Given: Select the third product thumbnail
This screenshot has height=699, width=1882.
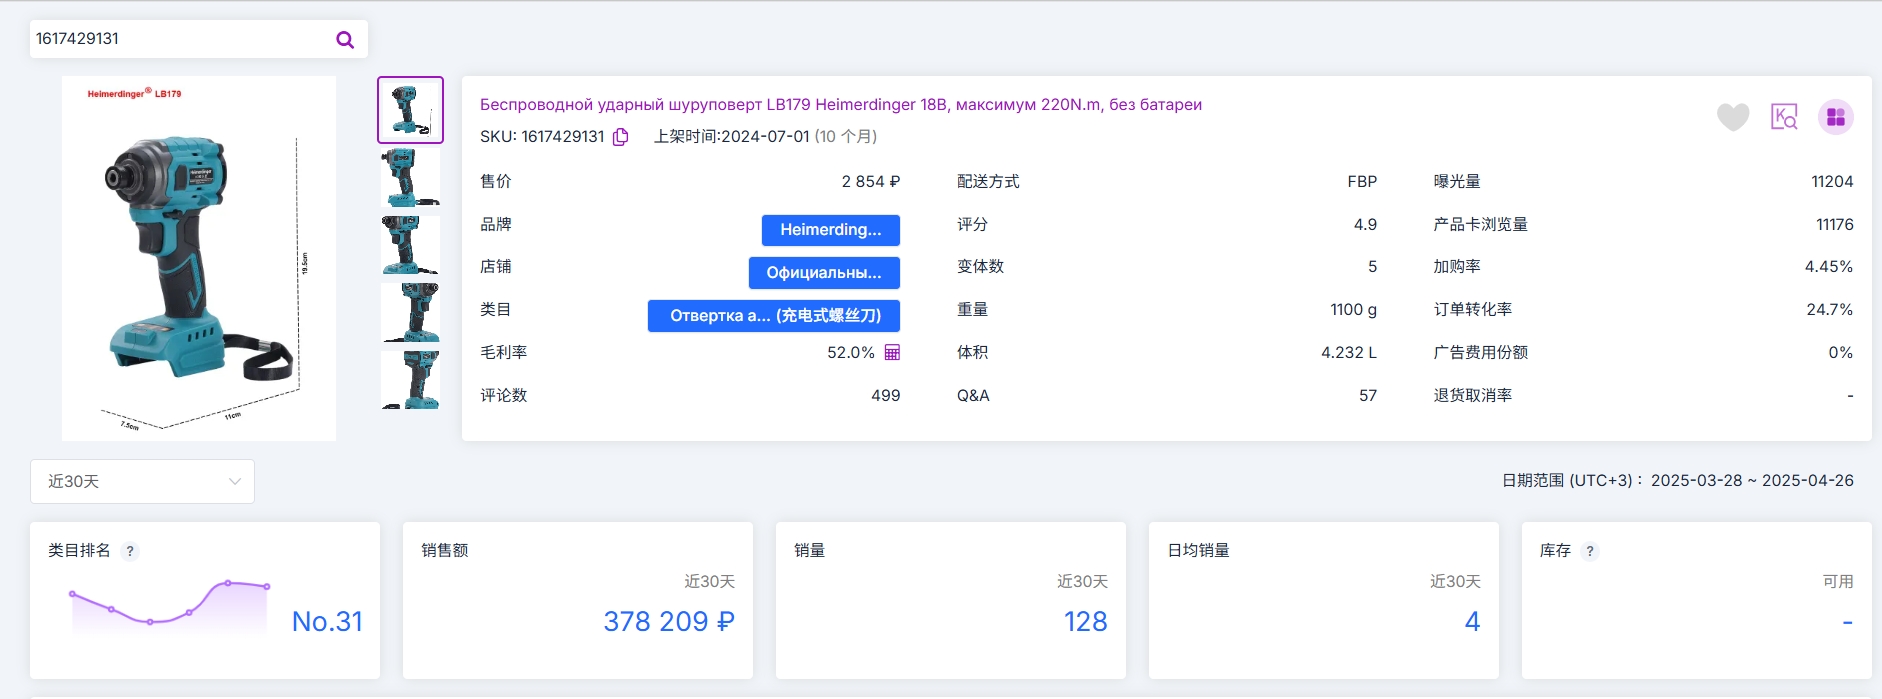Looking at the screenshot, I should click(x=410, y=245).
